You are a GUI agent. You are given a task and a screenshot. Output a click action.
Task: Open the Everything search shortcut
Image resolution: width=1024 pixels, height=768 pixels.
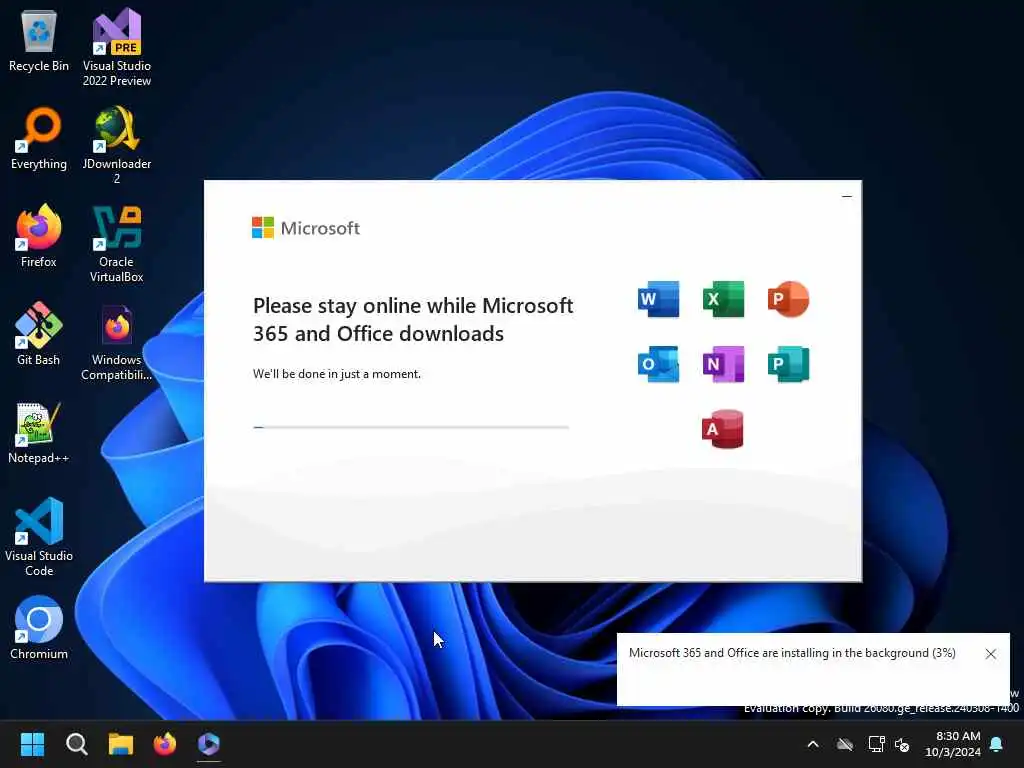[39, 138]
